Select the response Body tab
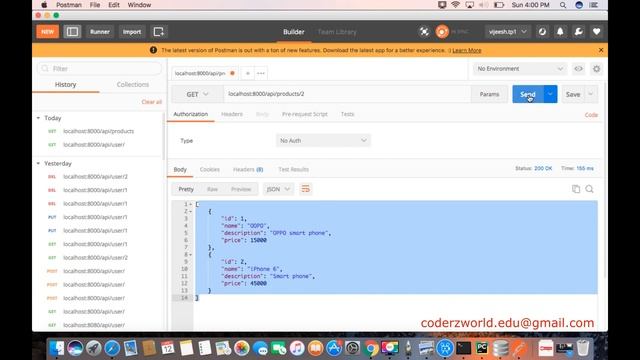The width and height of the screenshot is (640, 360). click(180, 169)
